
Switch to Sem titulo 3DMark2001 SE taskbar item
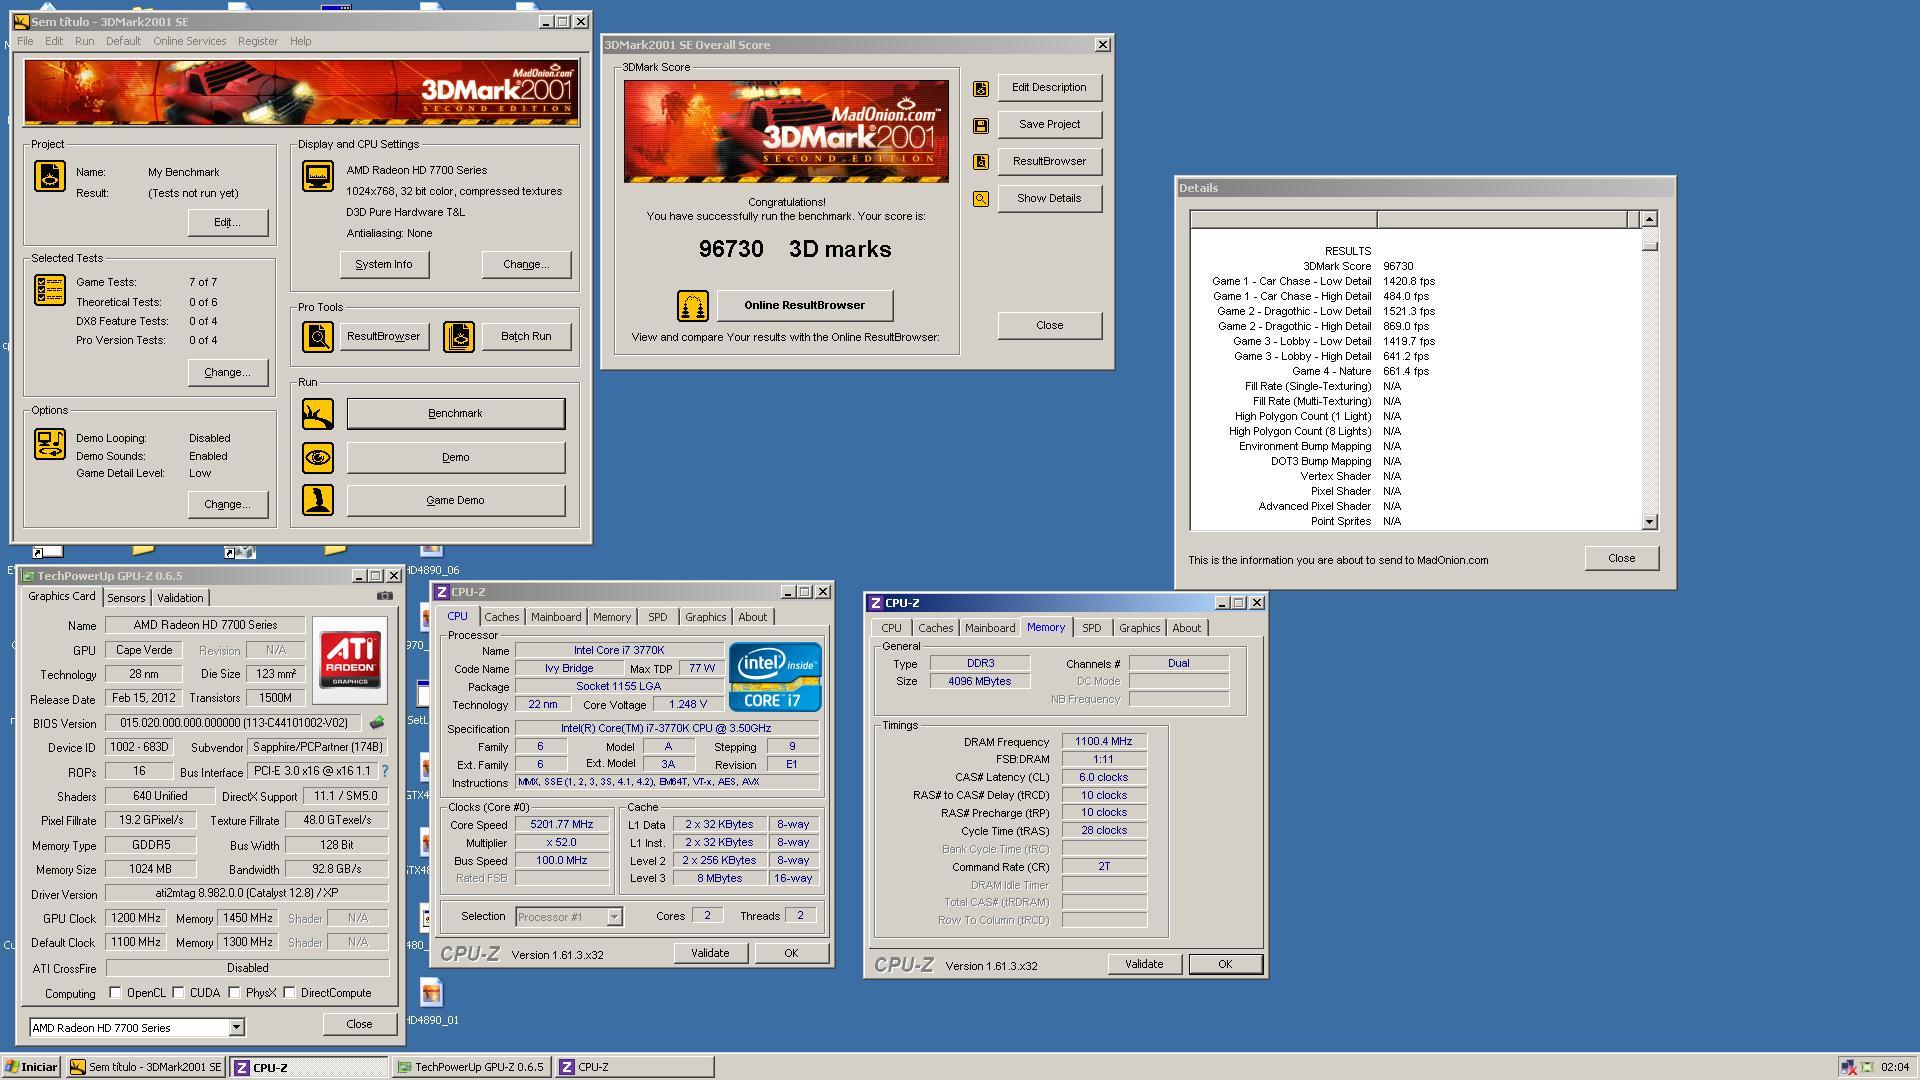146,1067
